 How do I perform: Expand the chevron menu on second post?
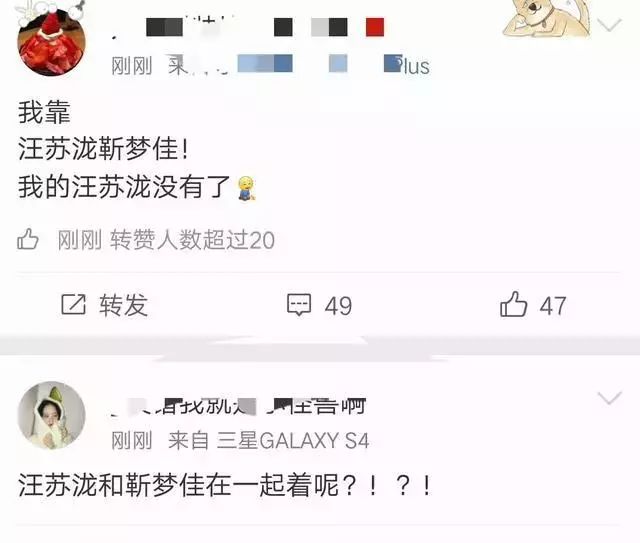(609, 398)
